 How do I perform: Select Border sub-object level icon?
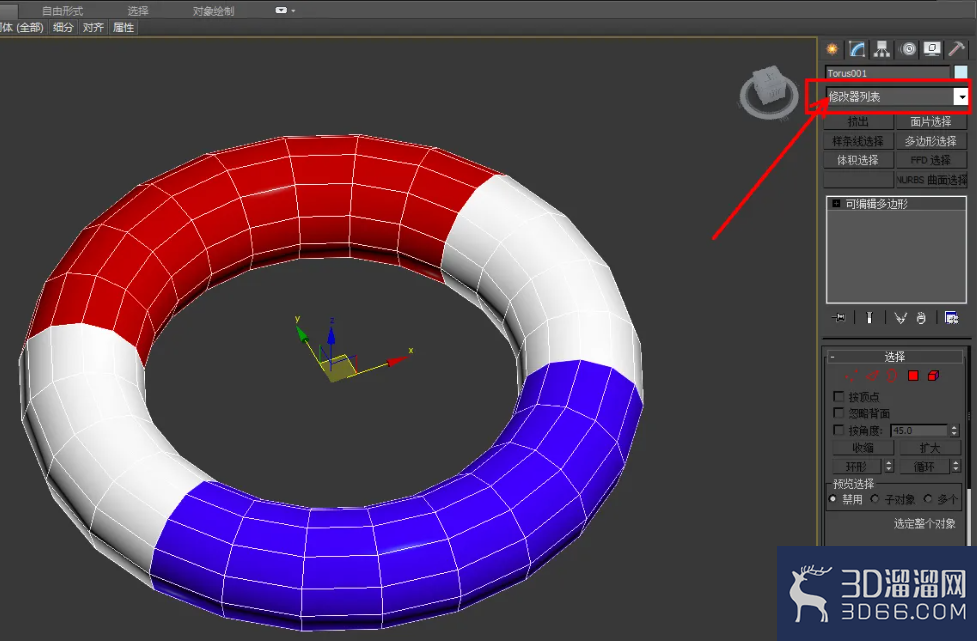[892, 376]
